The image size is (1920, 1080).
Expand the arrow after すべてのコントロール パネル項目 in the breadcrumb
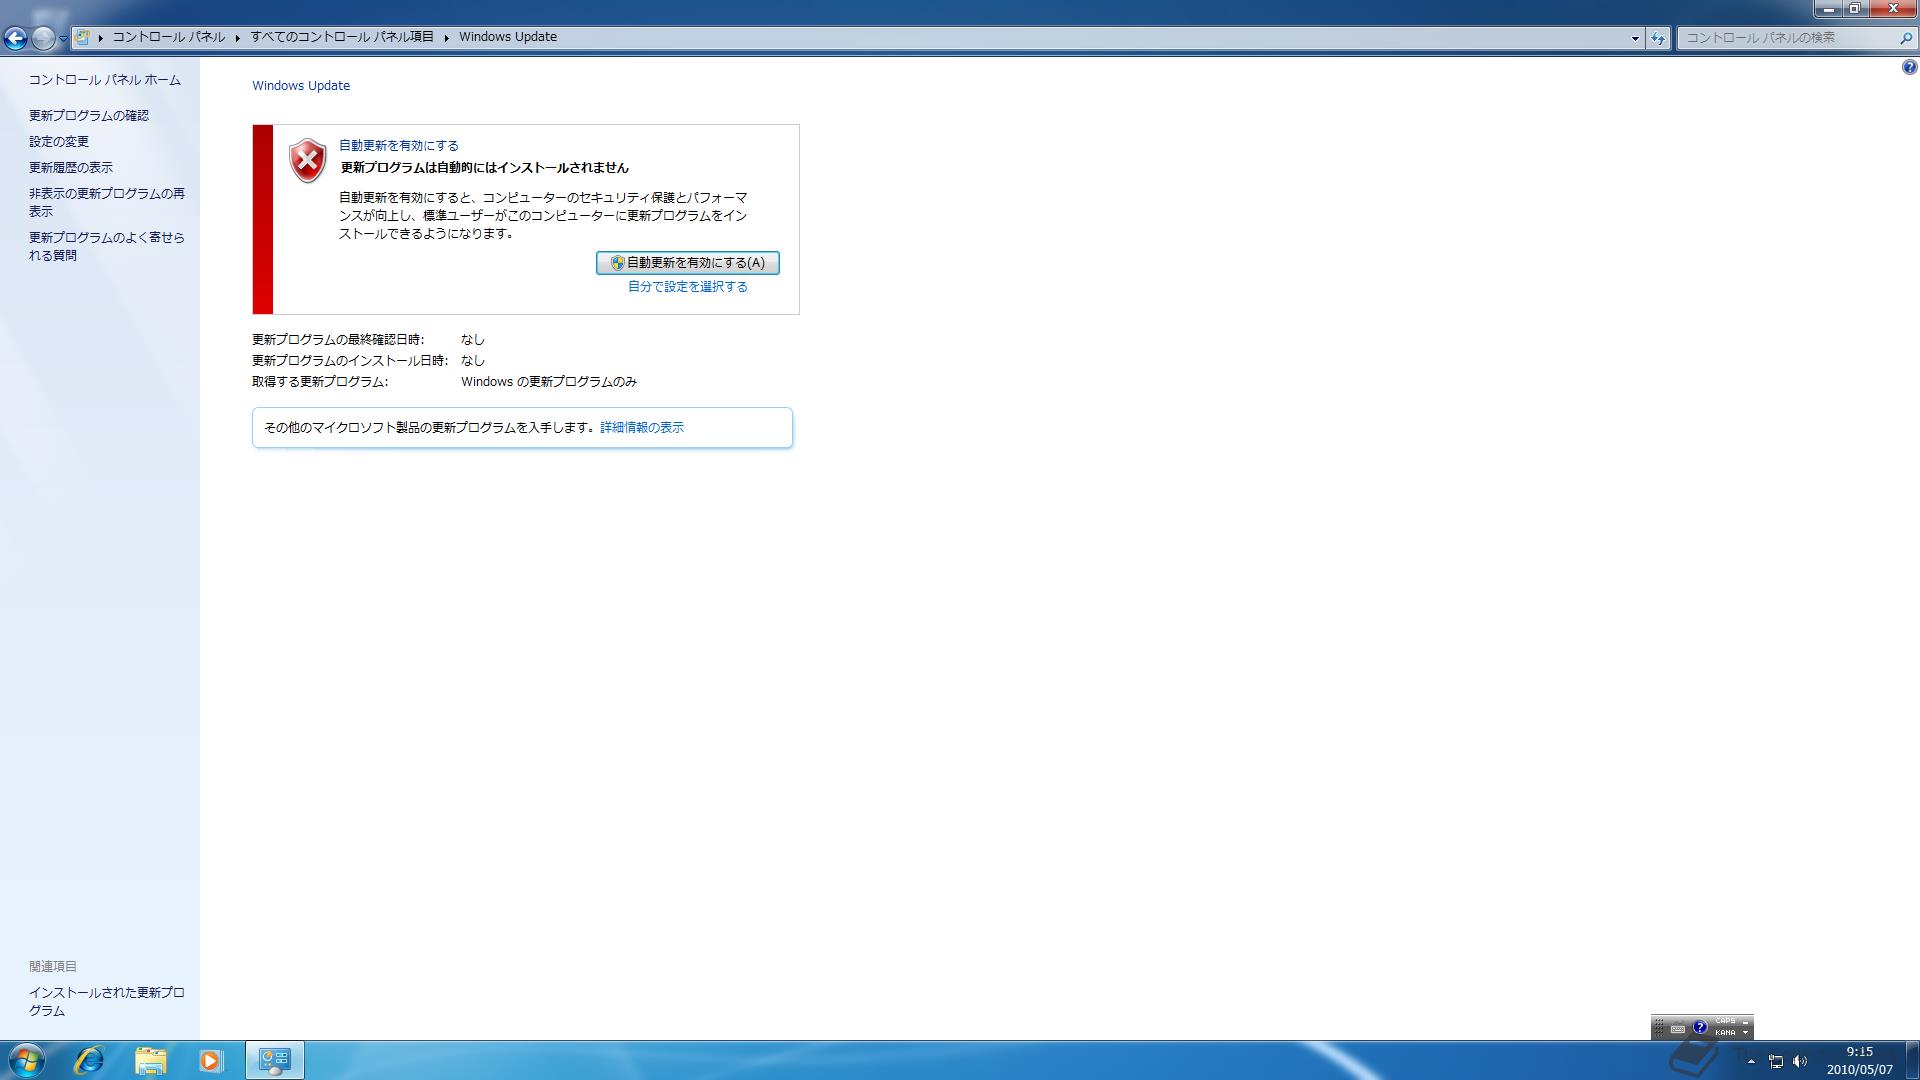tap(447, 37)
